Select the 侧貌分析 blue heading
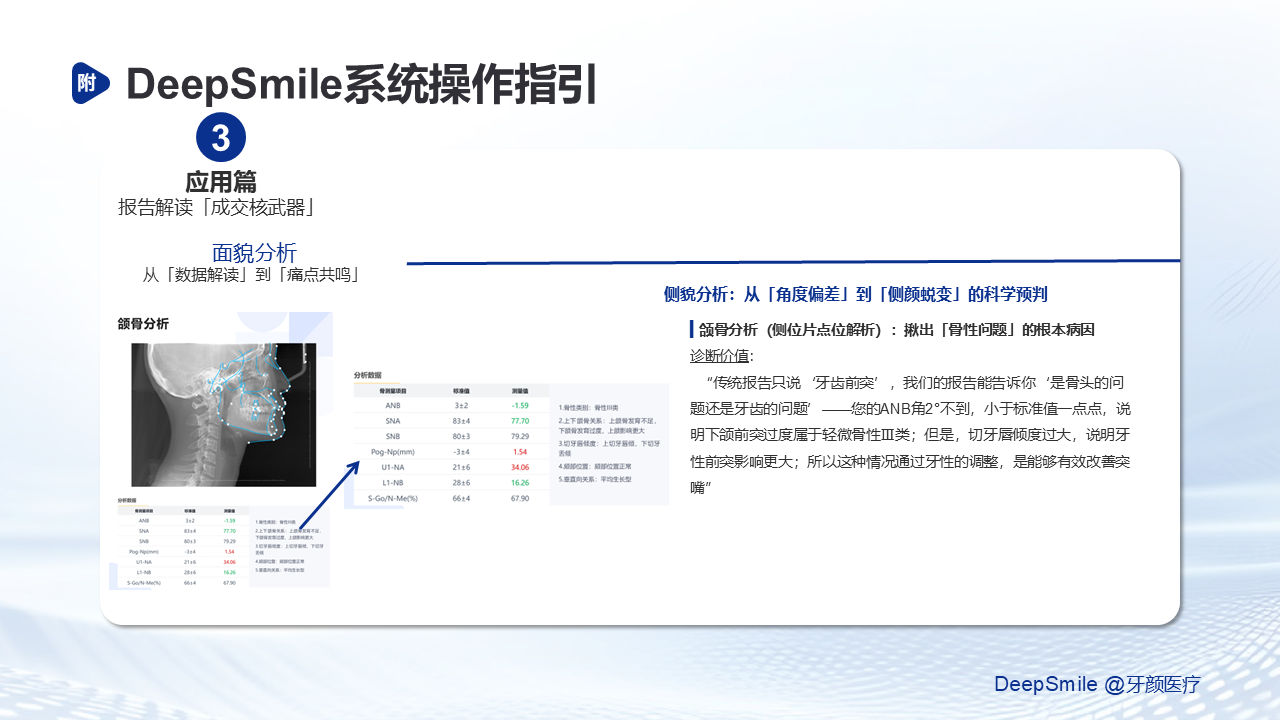Image resolution: width=1280 pixels, height=720 pixels. (x=855, y=294)
